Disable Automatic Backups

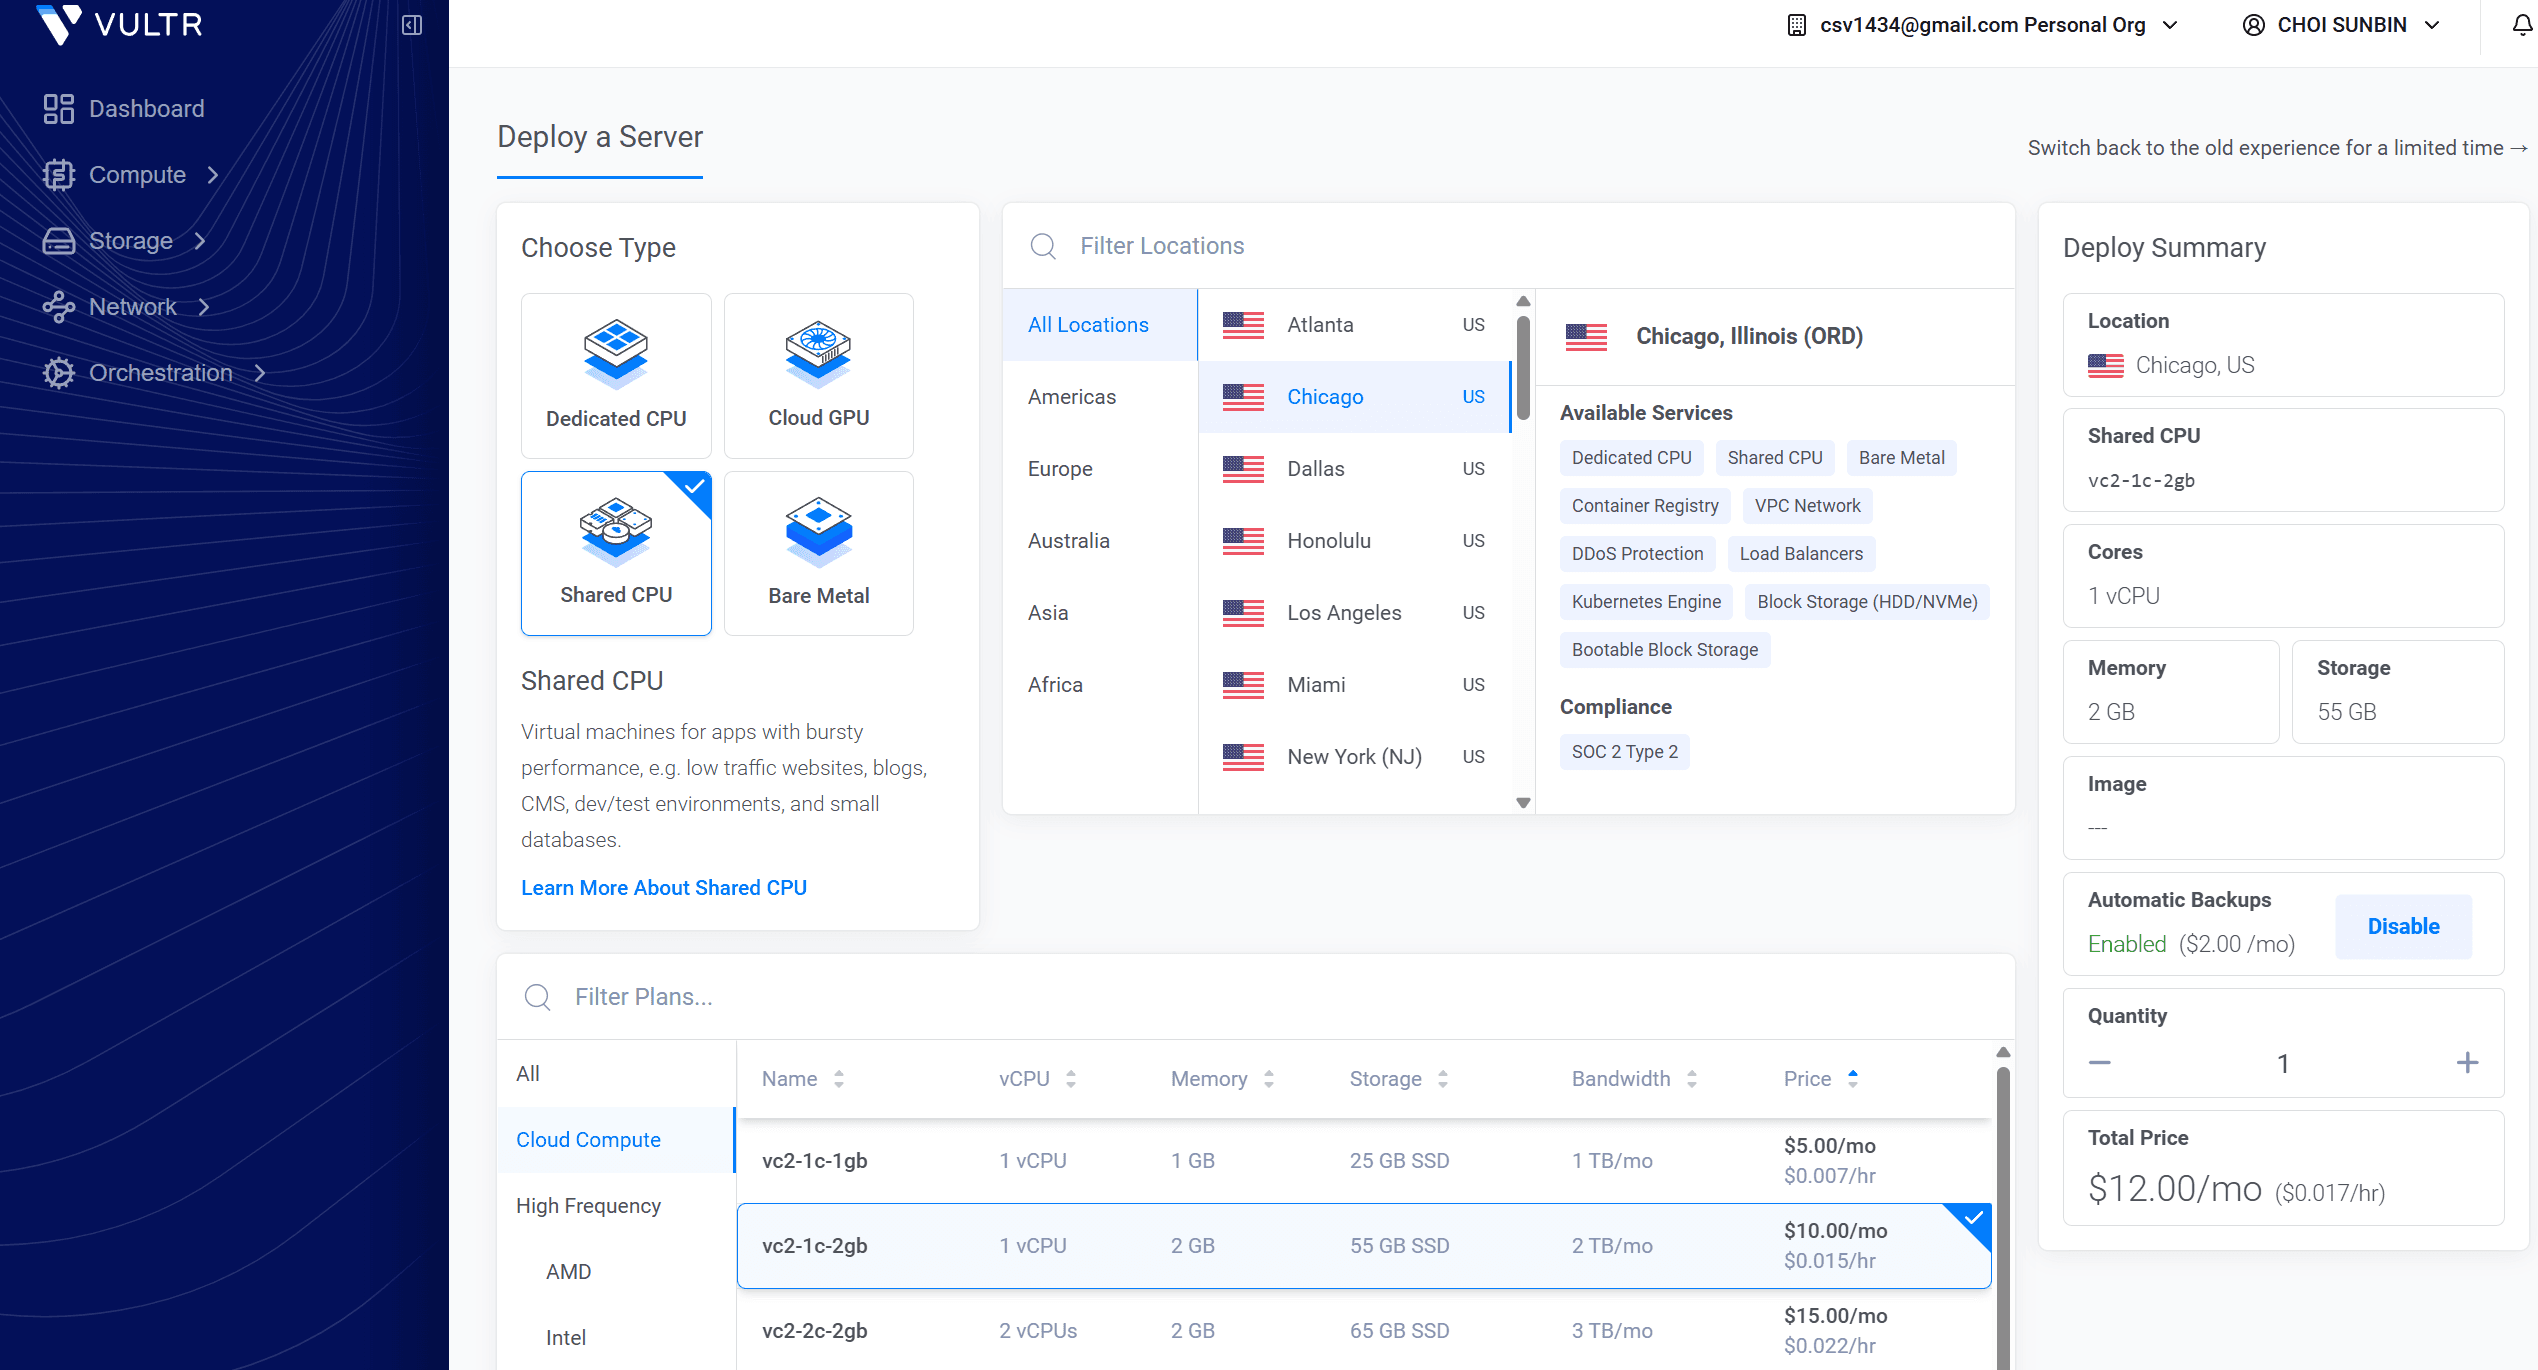coord(2403,926)
